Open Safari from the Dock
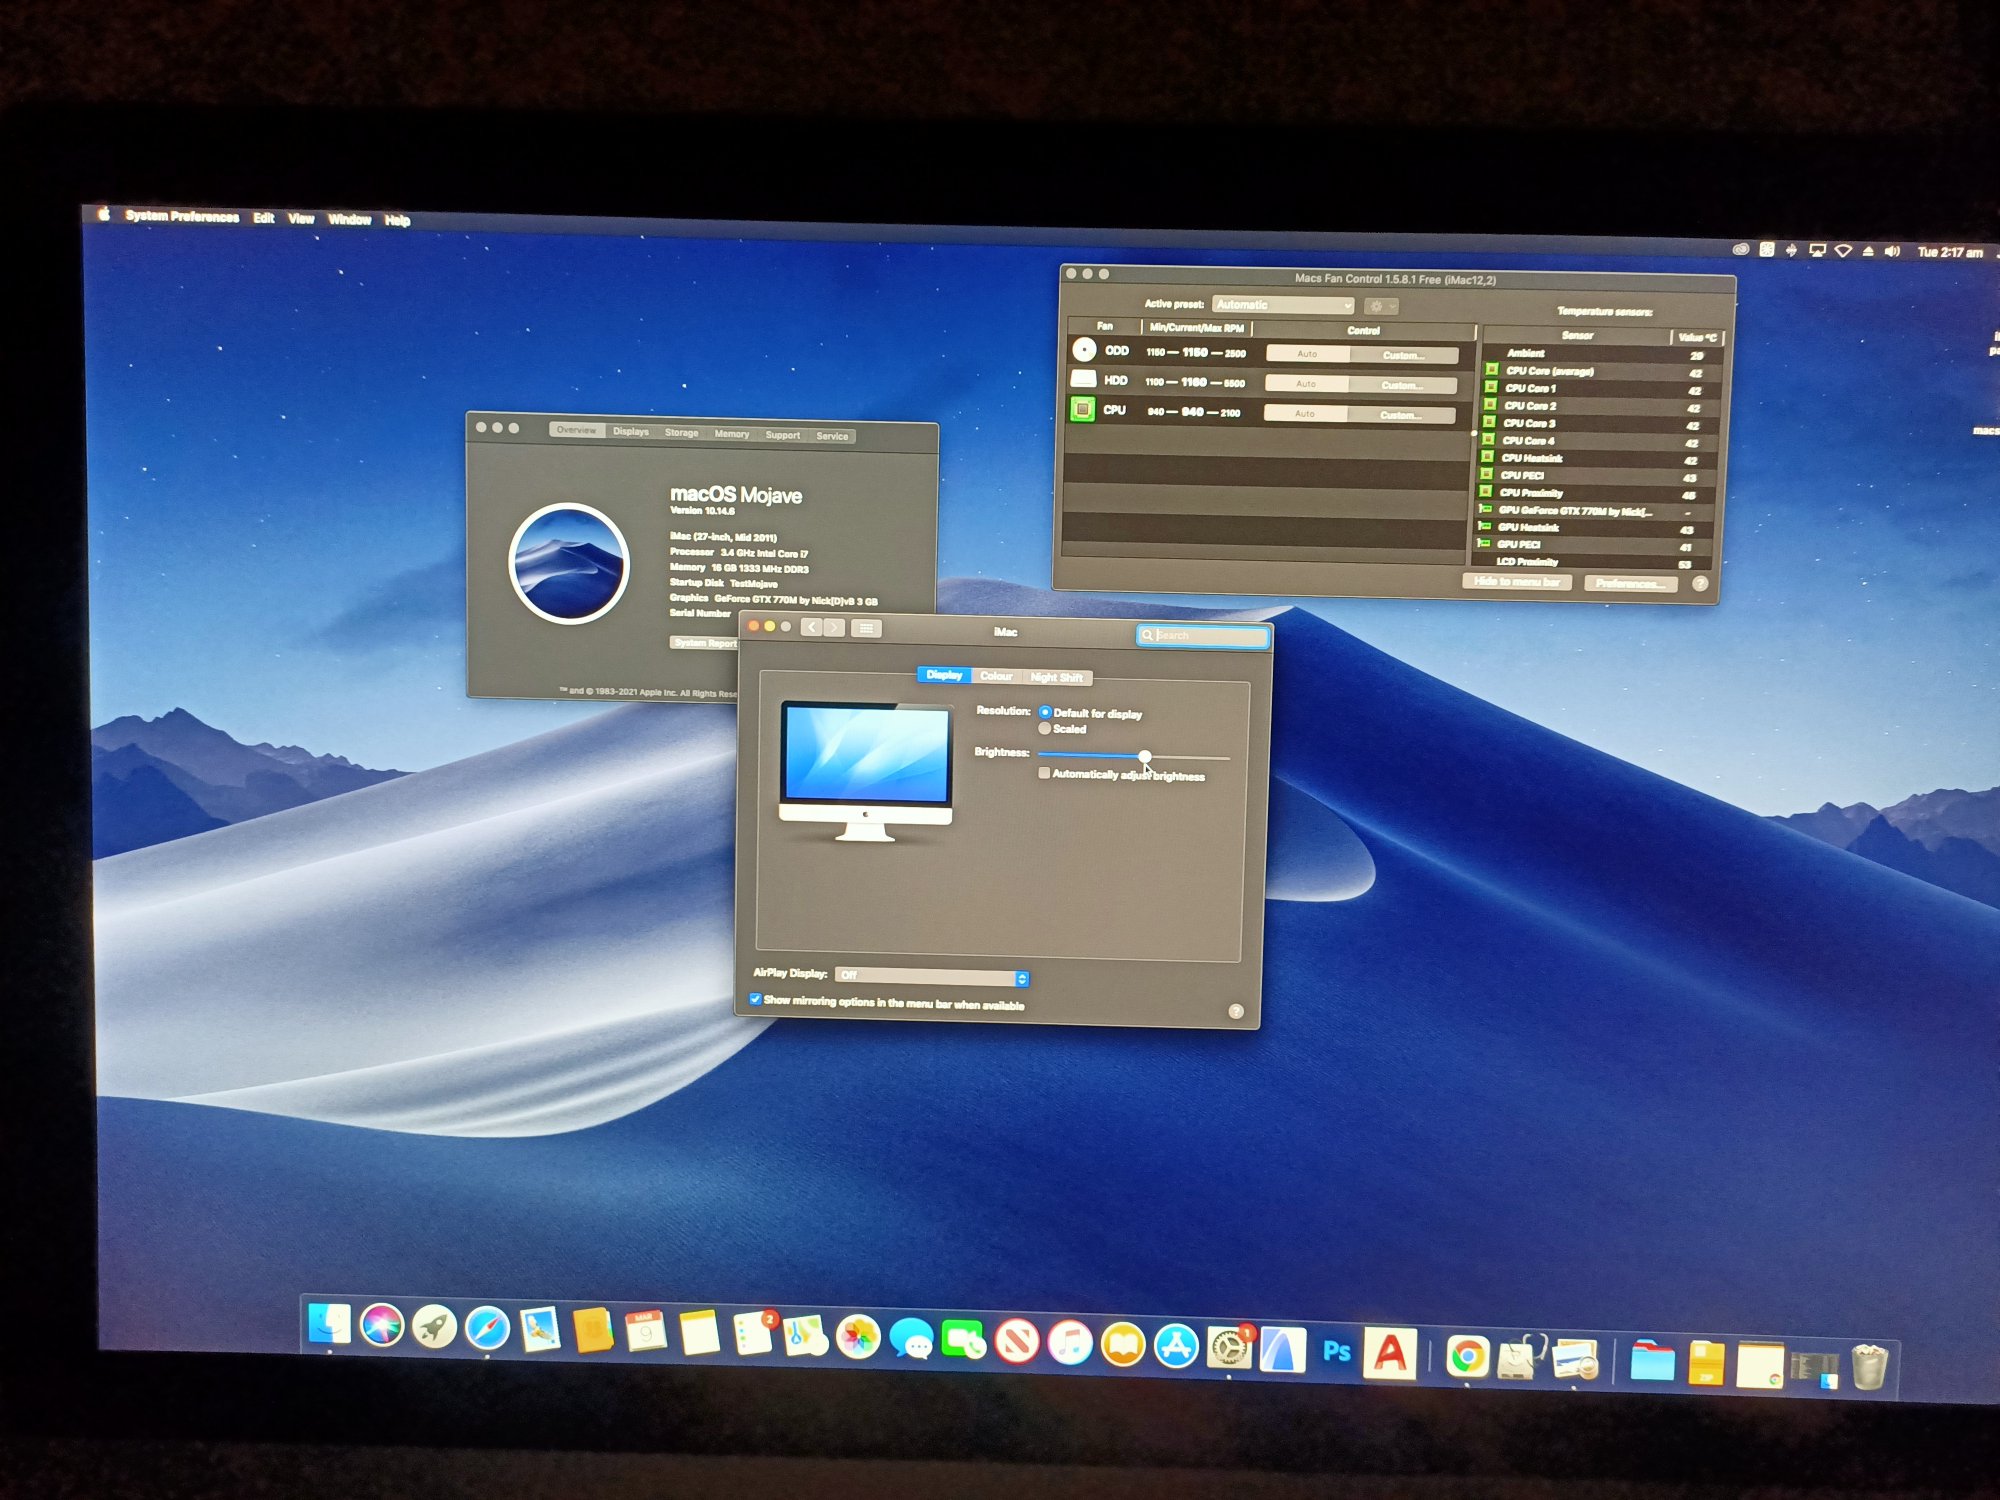Viewport: 2000px width, 1500px height. coord(487,1329)
